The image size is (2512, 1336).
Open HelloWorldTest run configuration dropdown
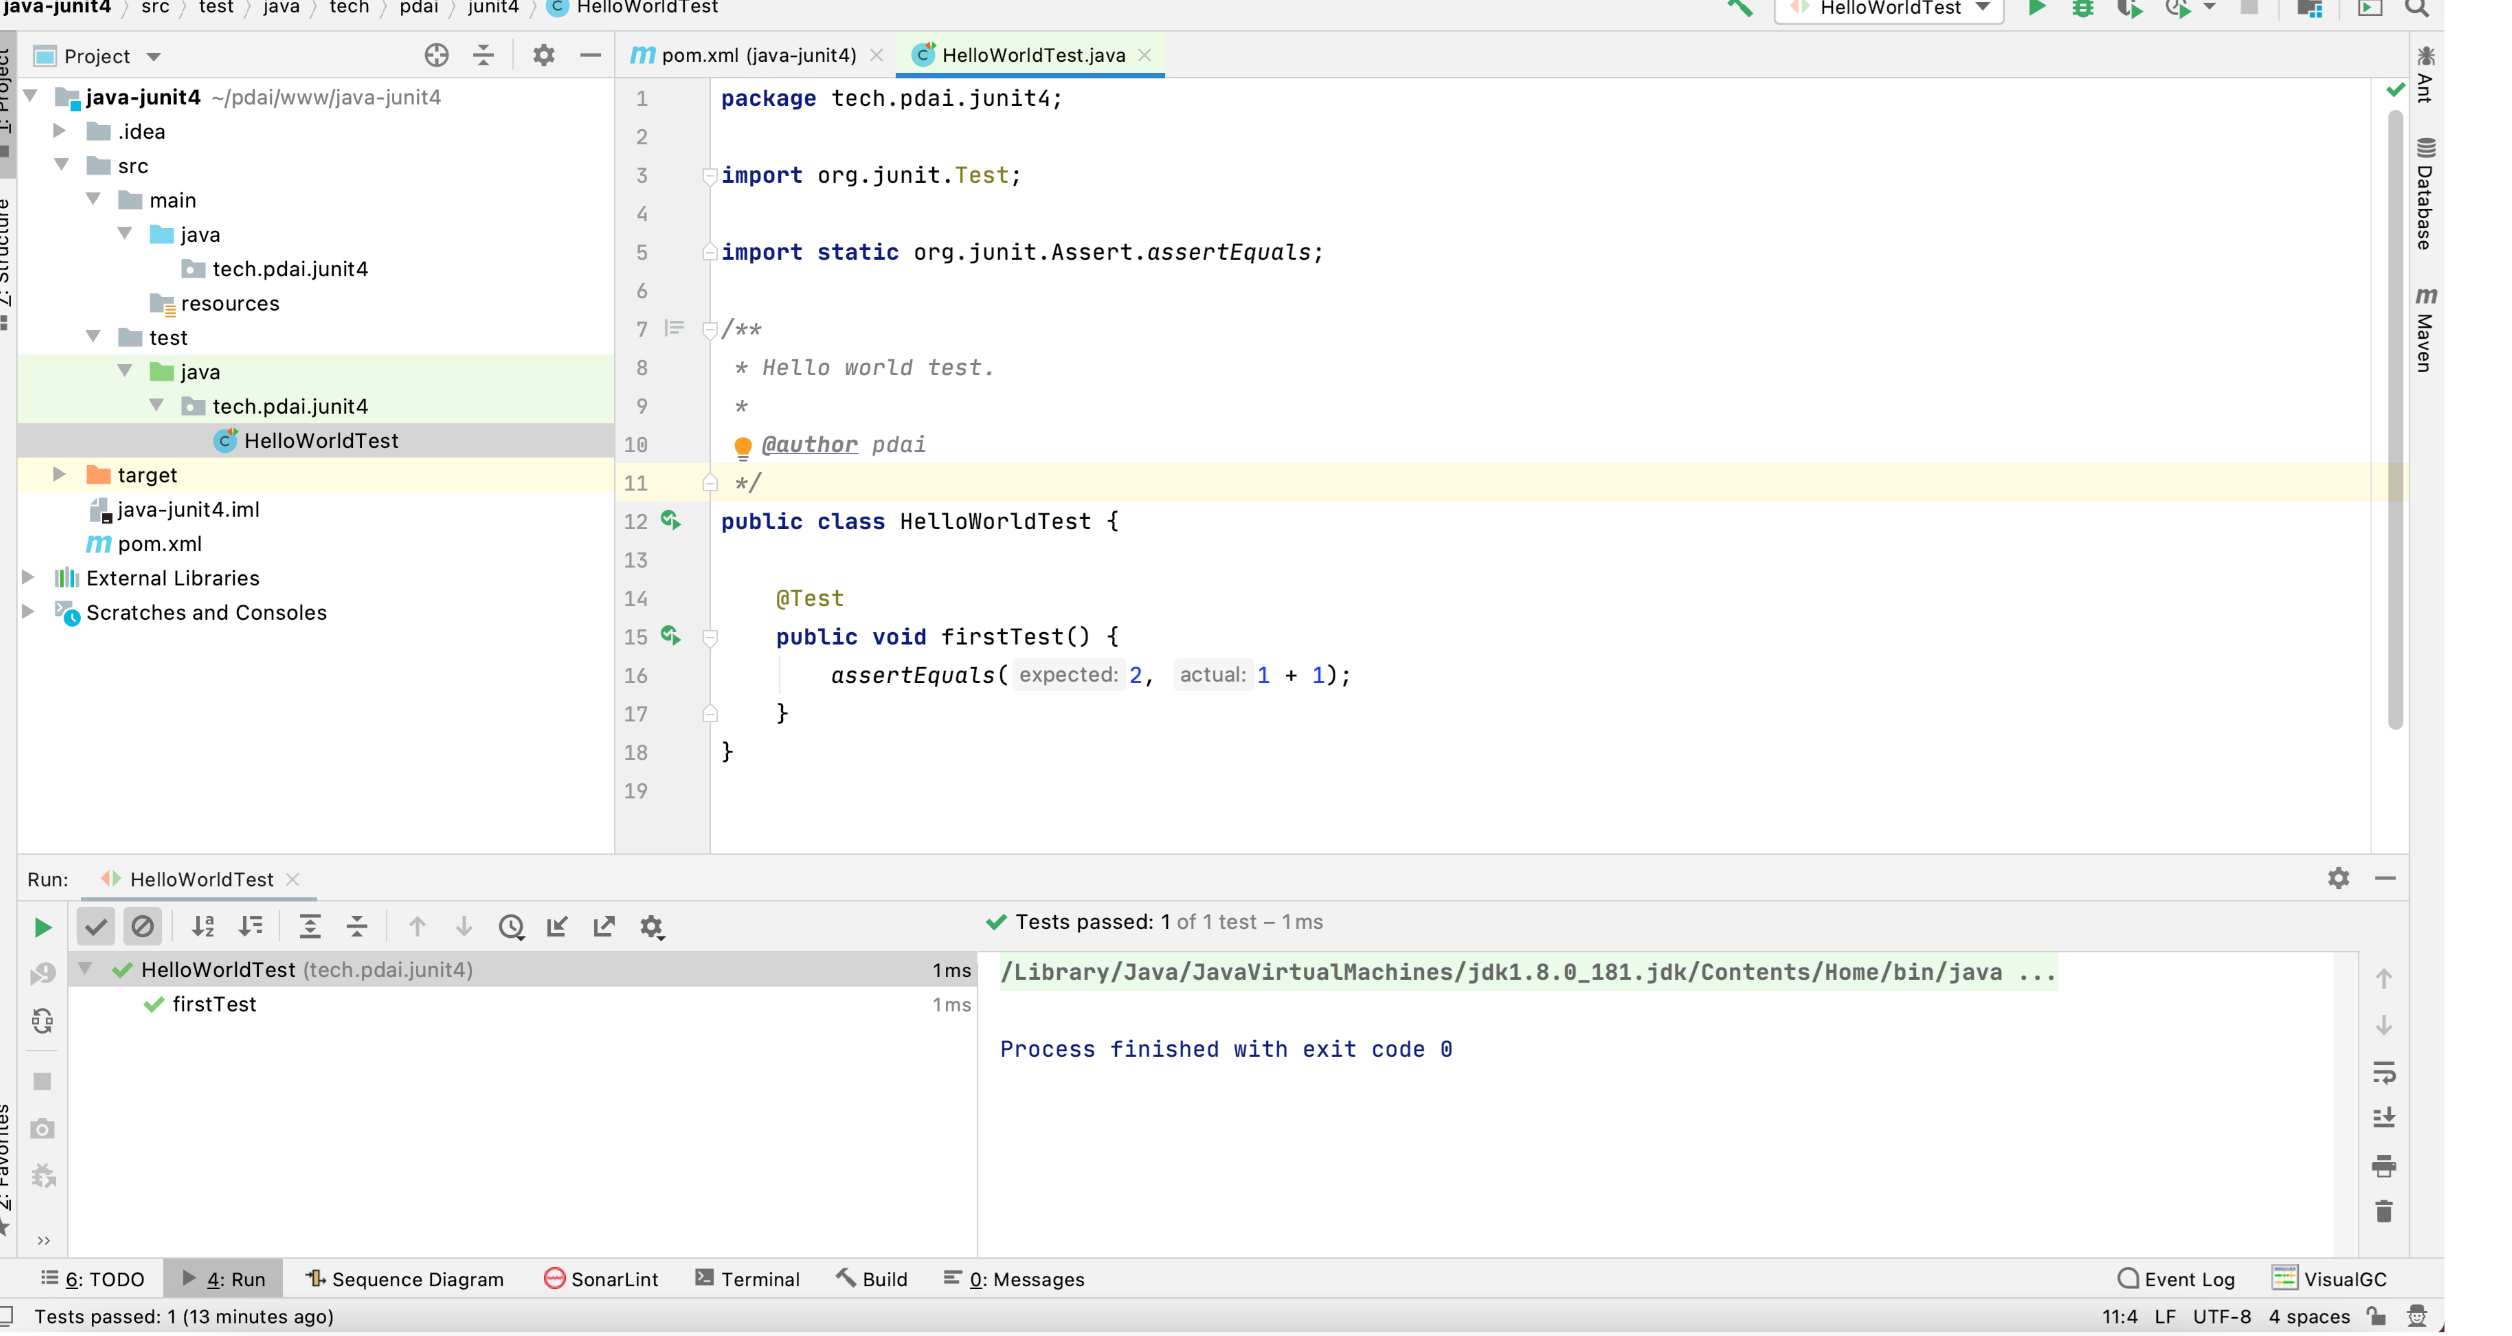1889,9
